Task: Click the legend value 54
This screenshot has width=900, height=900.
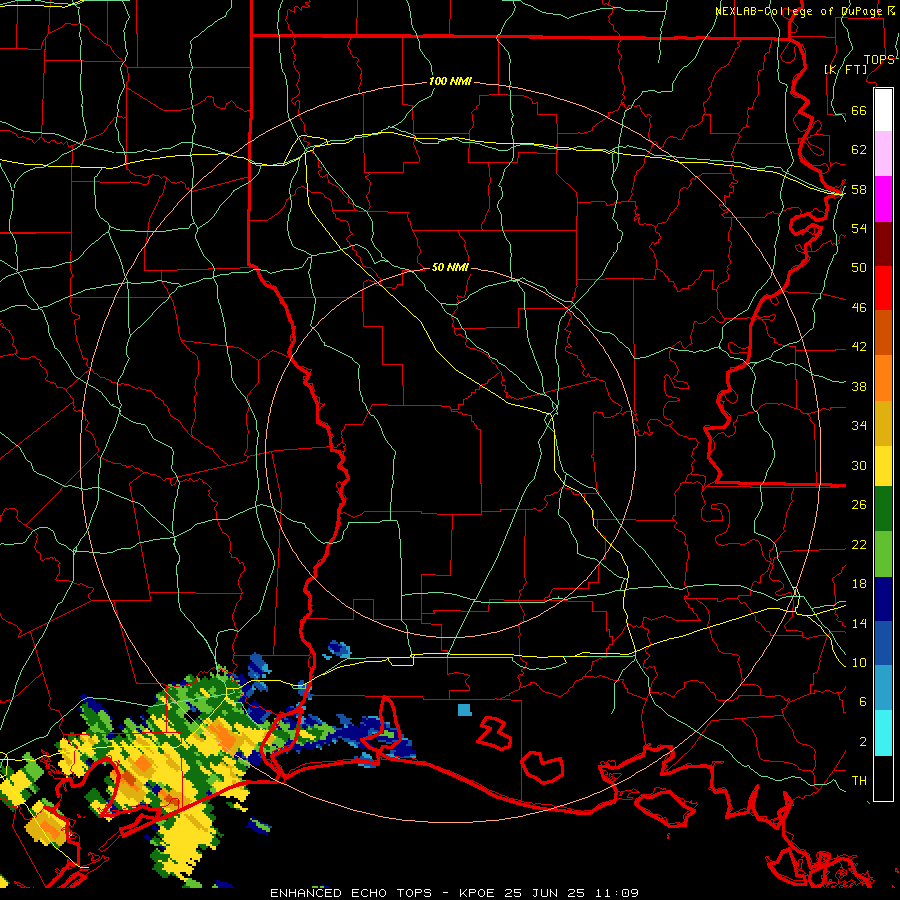Action: 859,228
